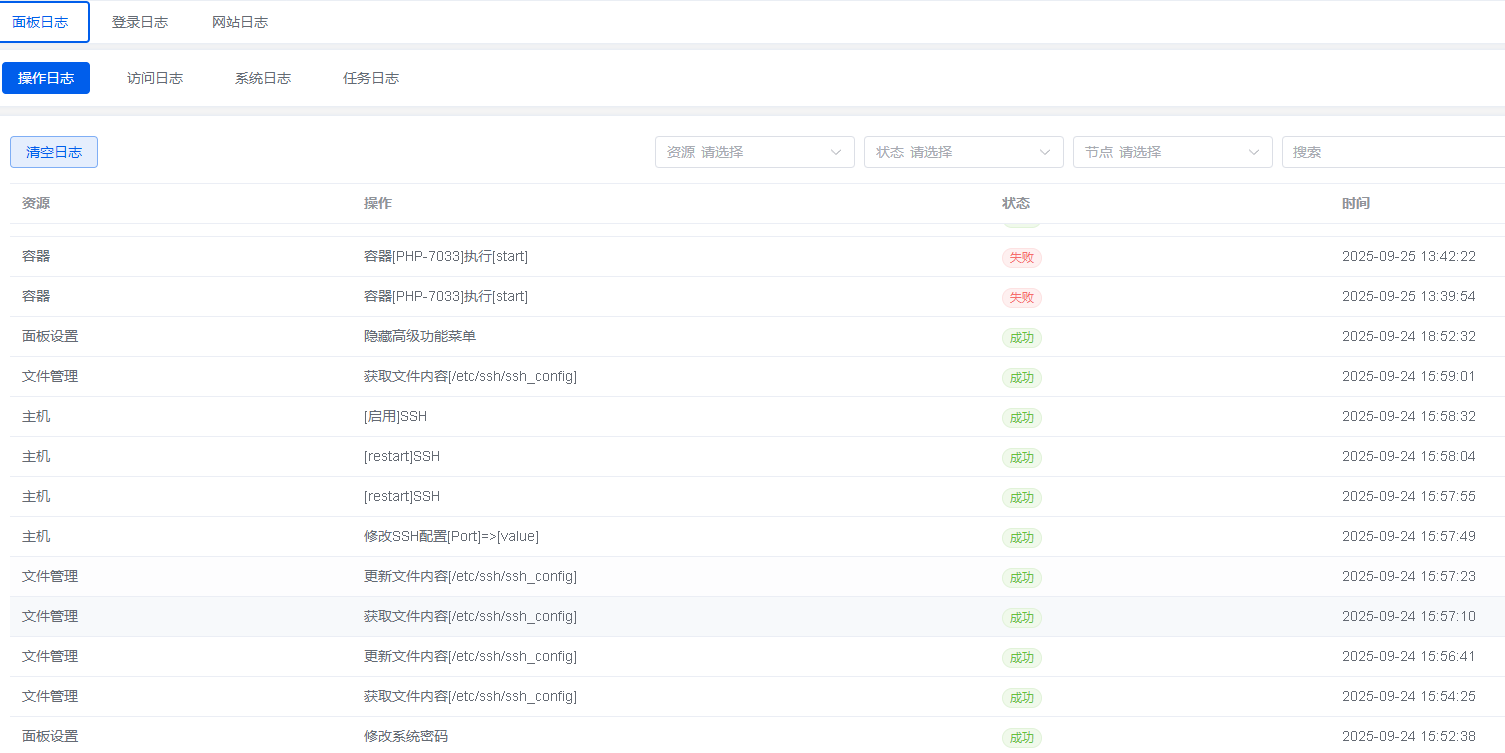Switch to 任务日志 sub-tab

pyautogui.click(x=371, y=78)
